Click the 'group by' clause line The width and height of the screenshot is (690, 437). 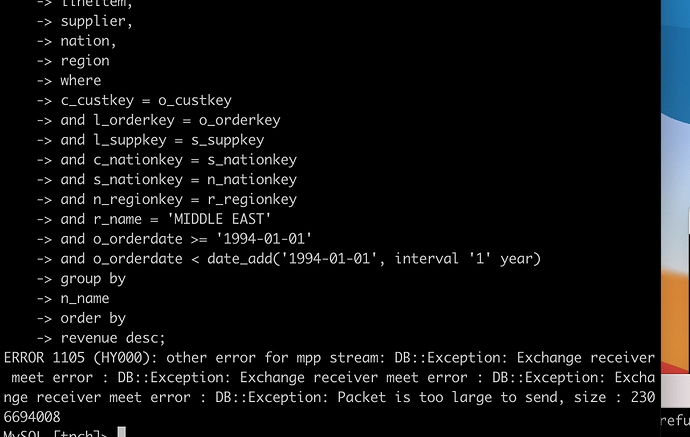[92, 279]
